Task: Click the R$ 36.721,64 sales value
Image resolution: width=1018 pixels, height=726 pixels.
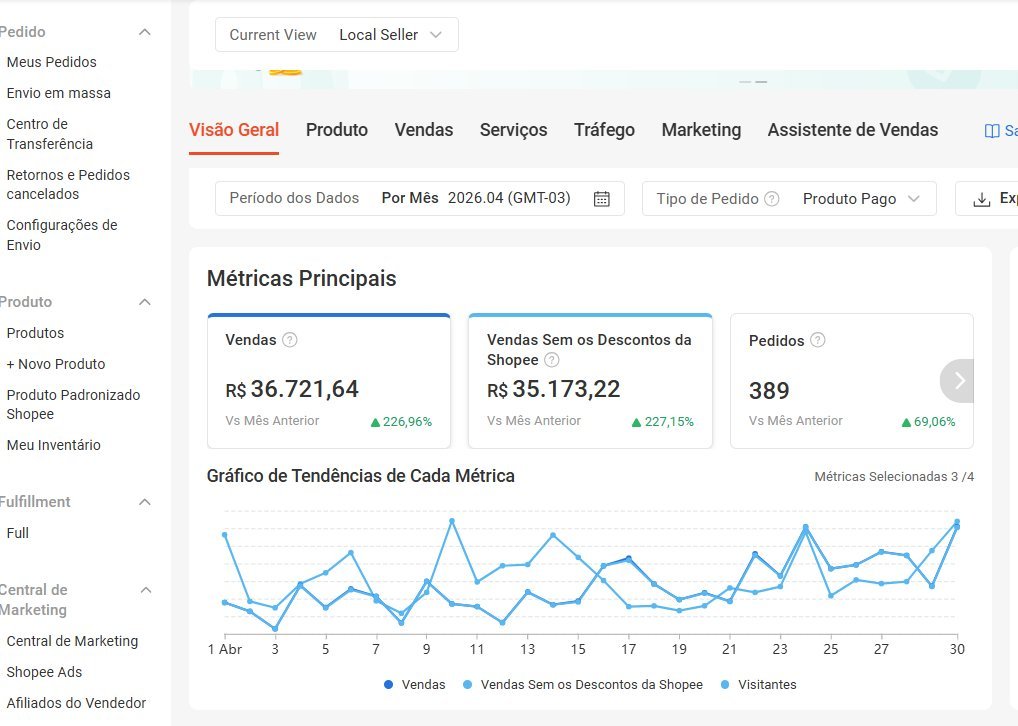Action: tap(292, 390)
